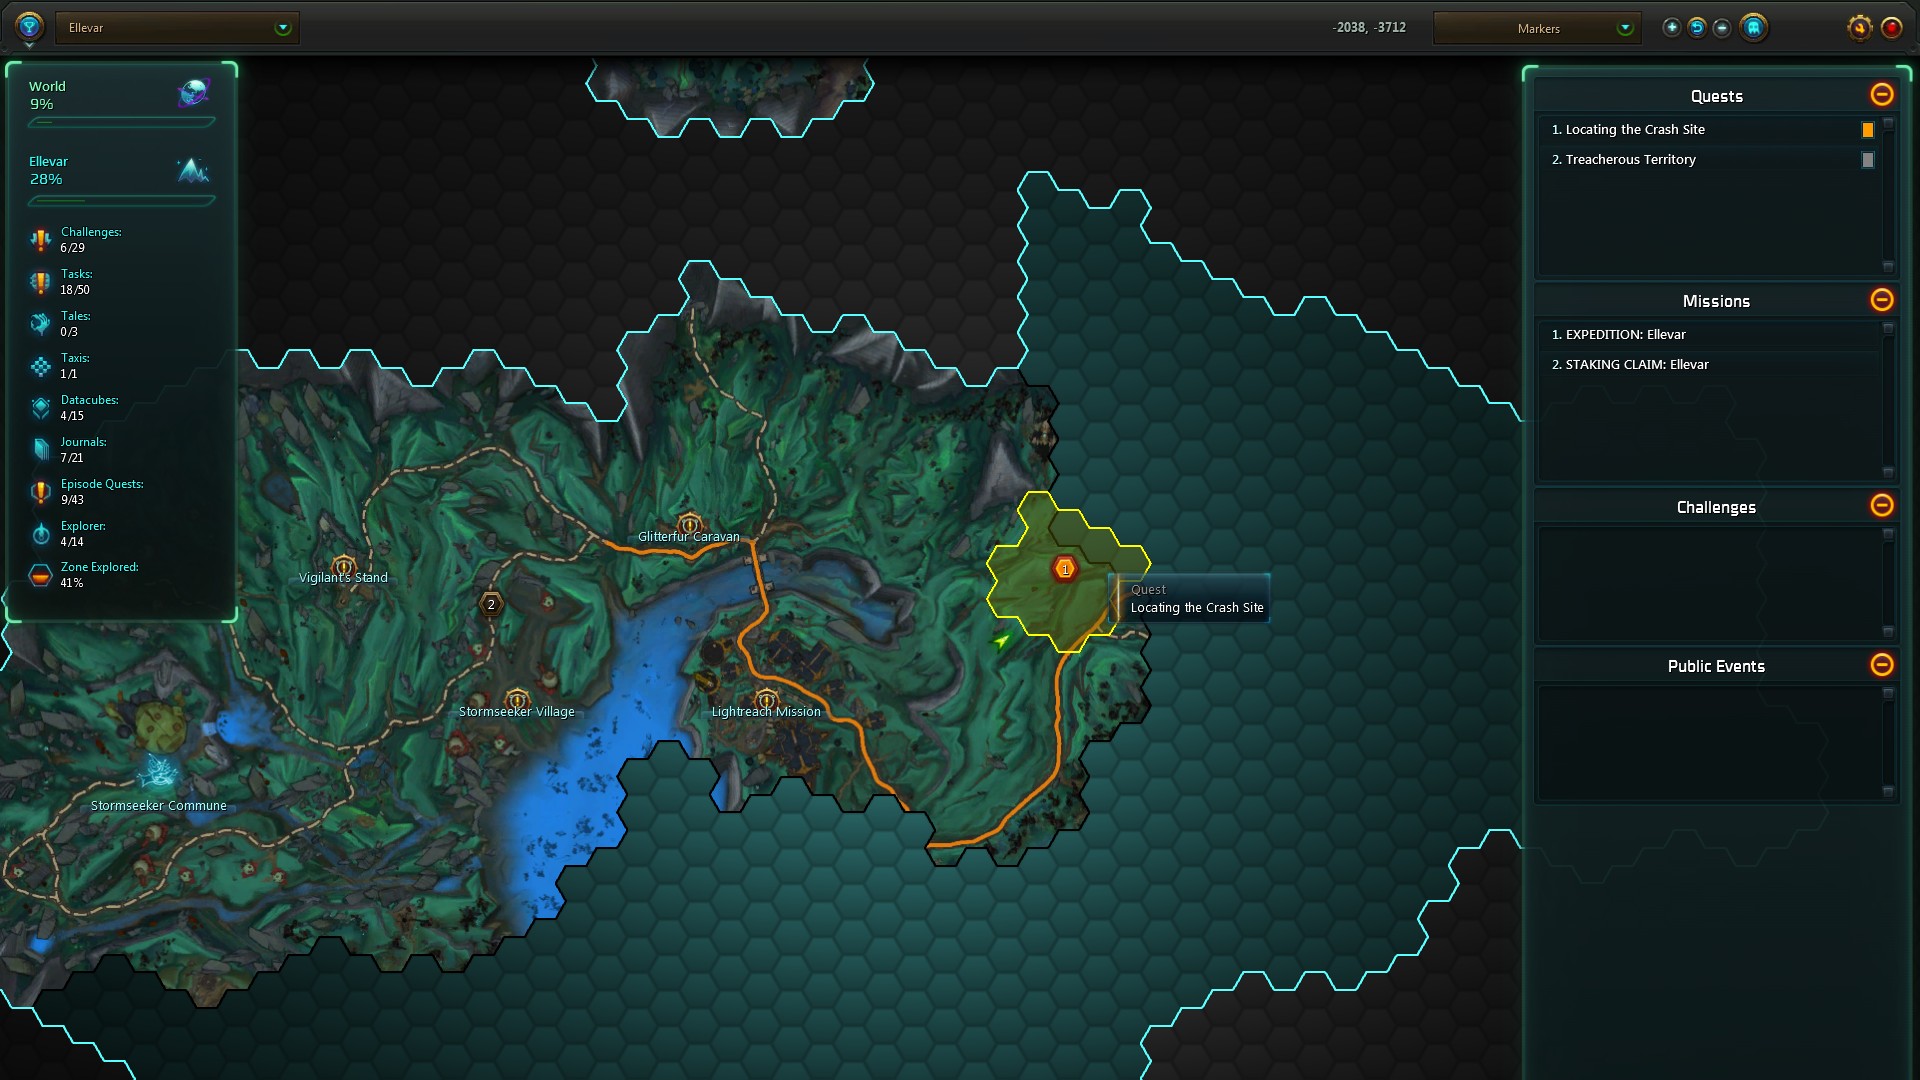Viewport: 1920px width, 1080px height.
Task: Click the Public Events section header
Action: coord(1716,666)
